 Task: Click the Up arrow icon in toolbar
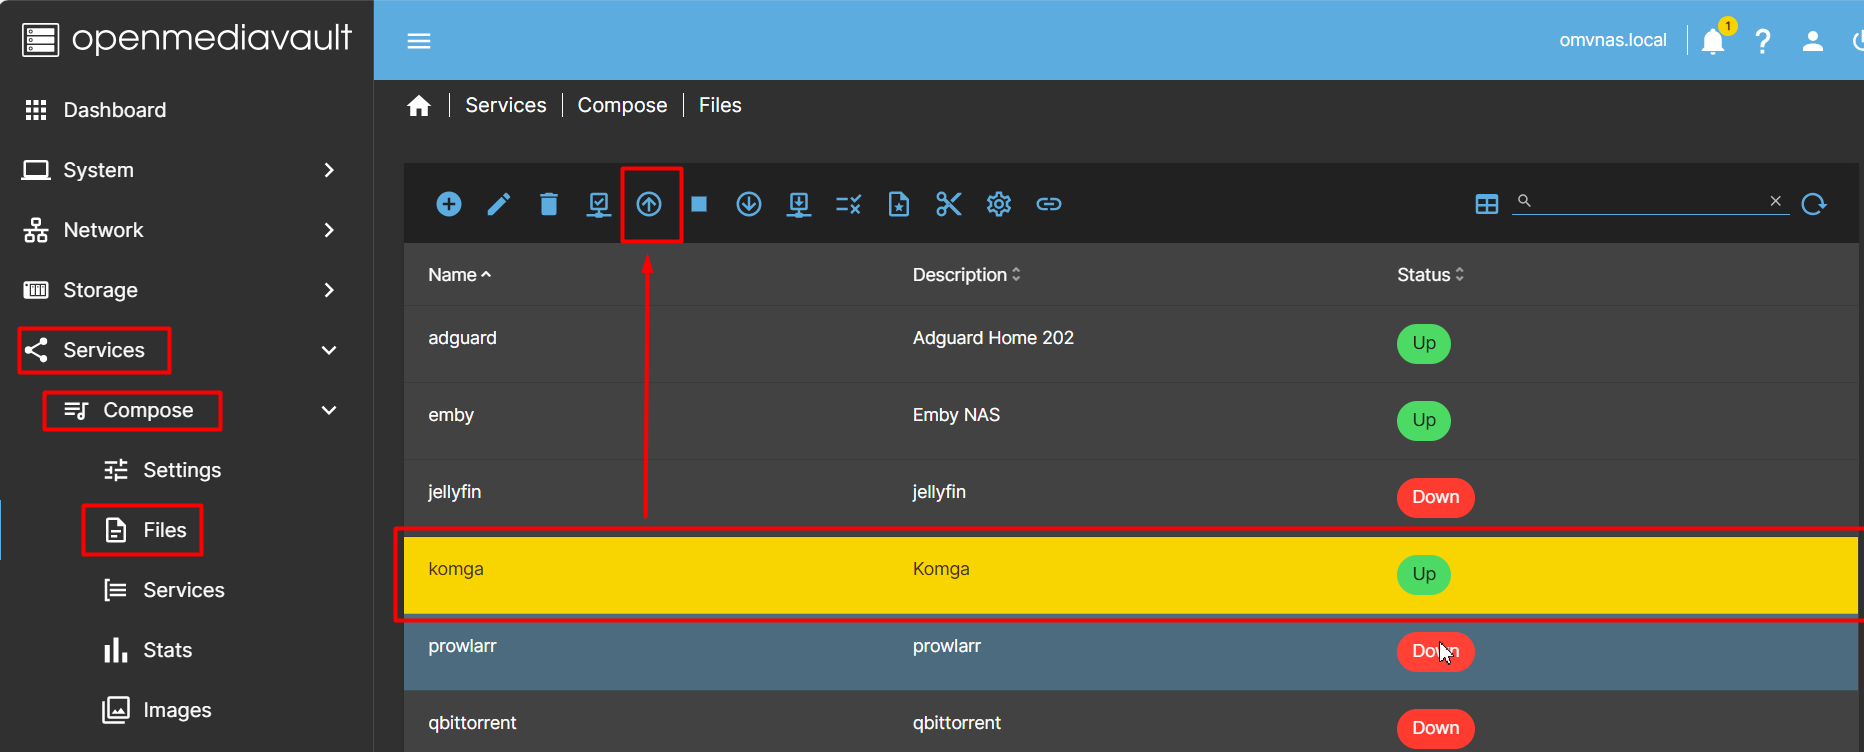tap(649, 204)
